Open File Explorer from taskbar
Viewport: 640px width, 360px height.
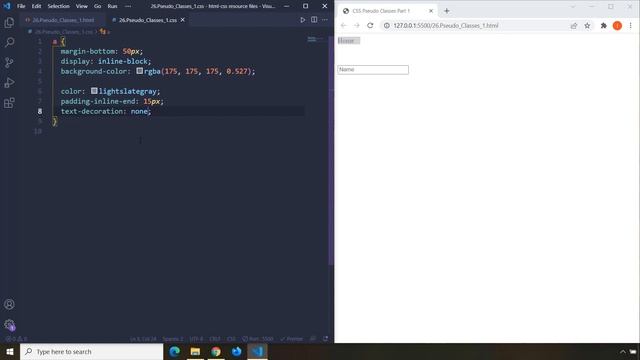[x=195, y=351]
